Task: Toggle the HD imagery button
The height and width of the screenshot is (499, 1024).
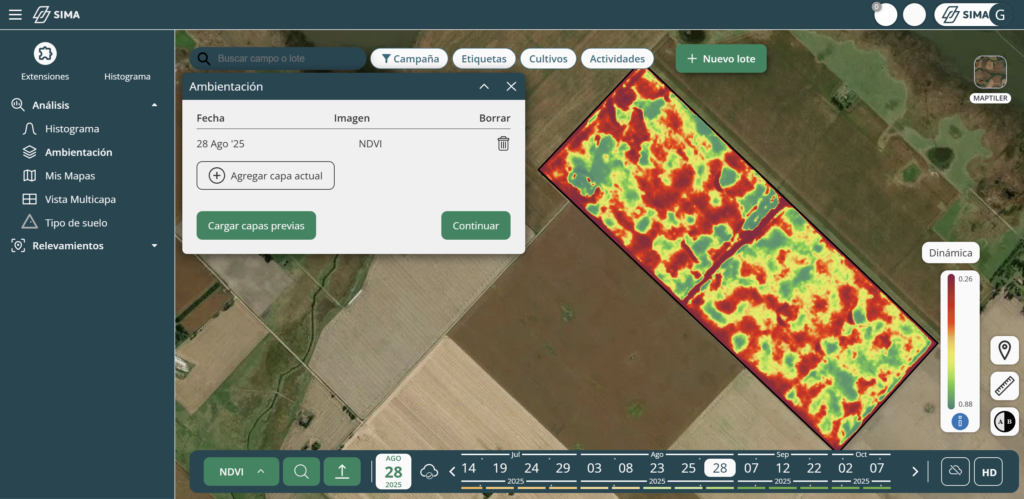Action: click(989, 471)
